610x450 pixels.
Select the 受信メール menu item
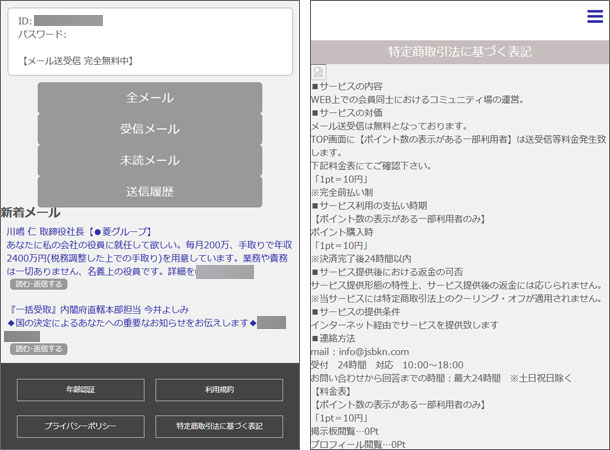click(150, 129)
